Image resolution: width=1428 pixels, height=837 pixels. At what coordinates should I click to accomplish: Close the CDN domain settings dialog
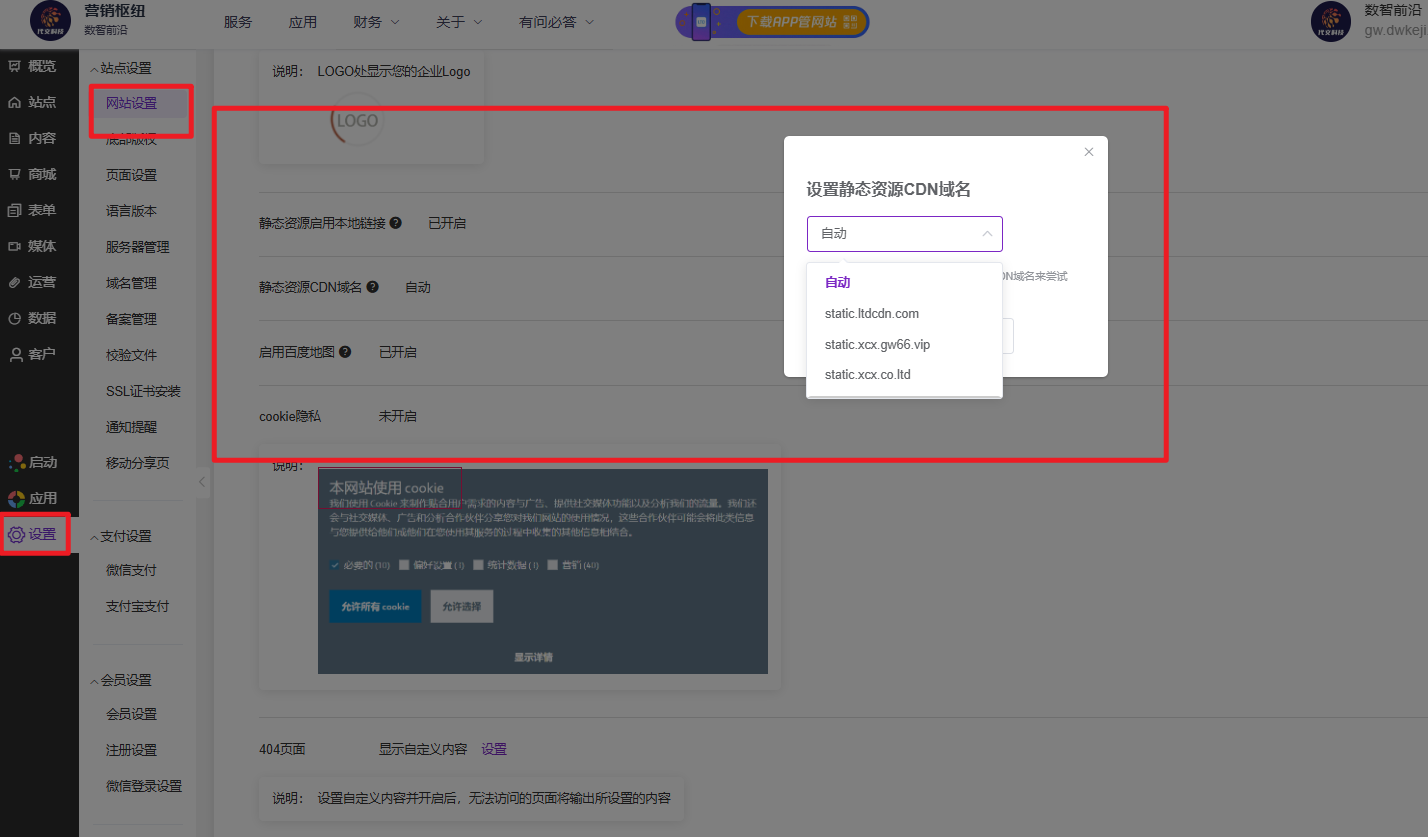click(1089, 152)
